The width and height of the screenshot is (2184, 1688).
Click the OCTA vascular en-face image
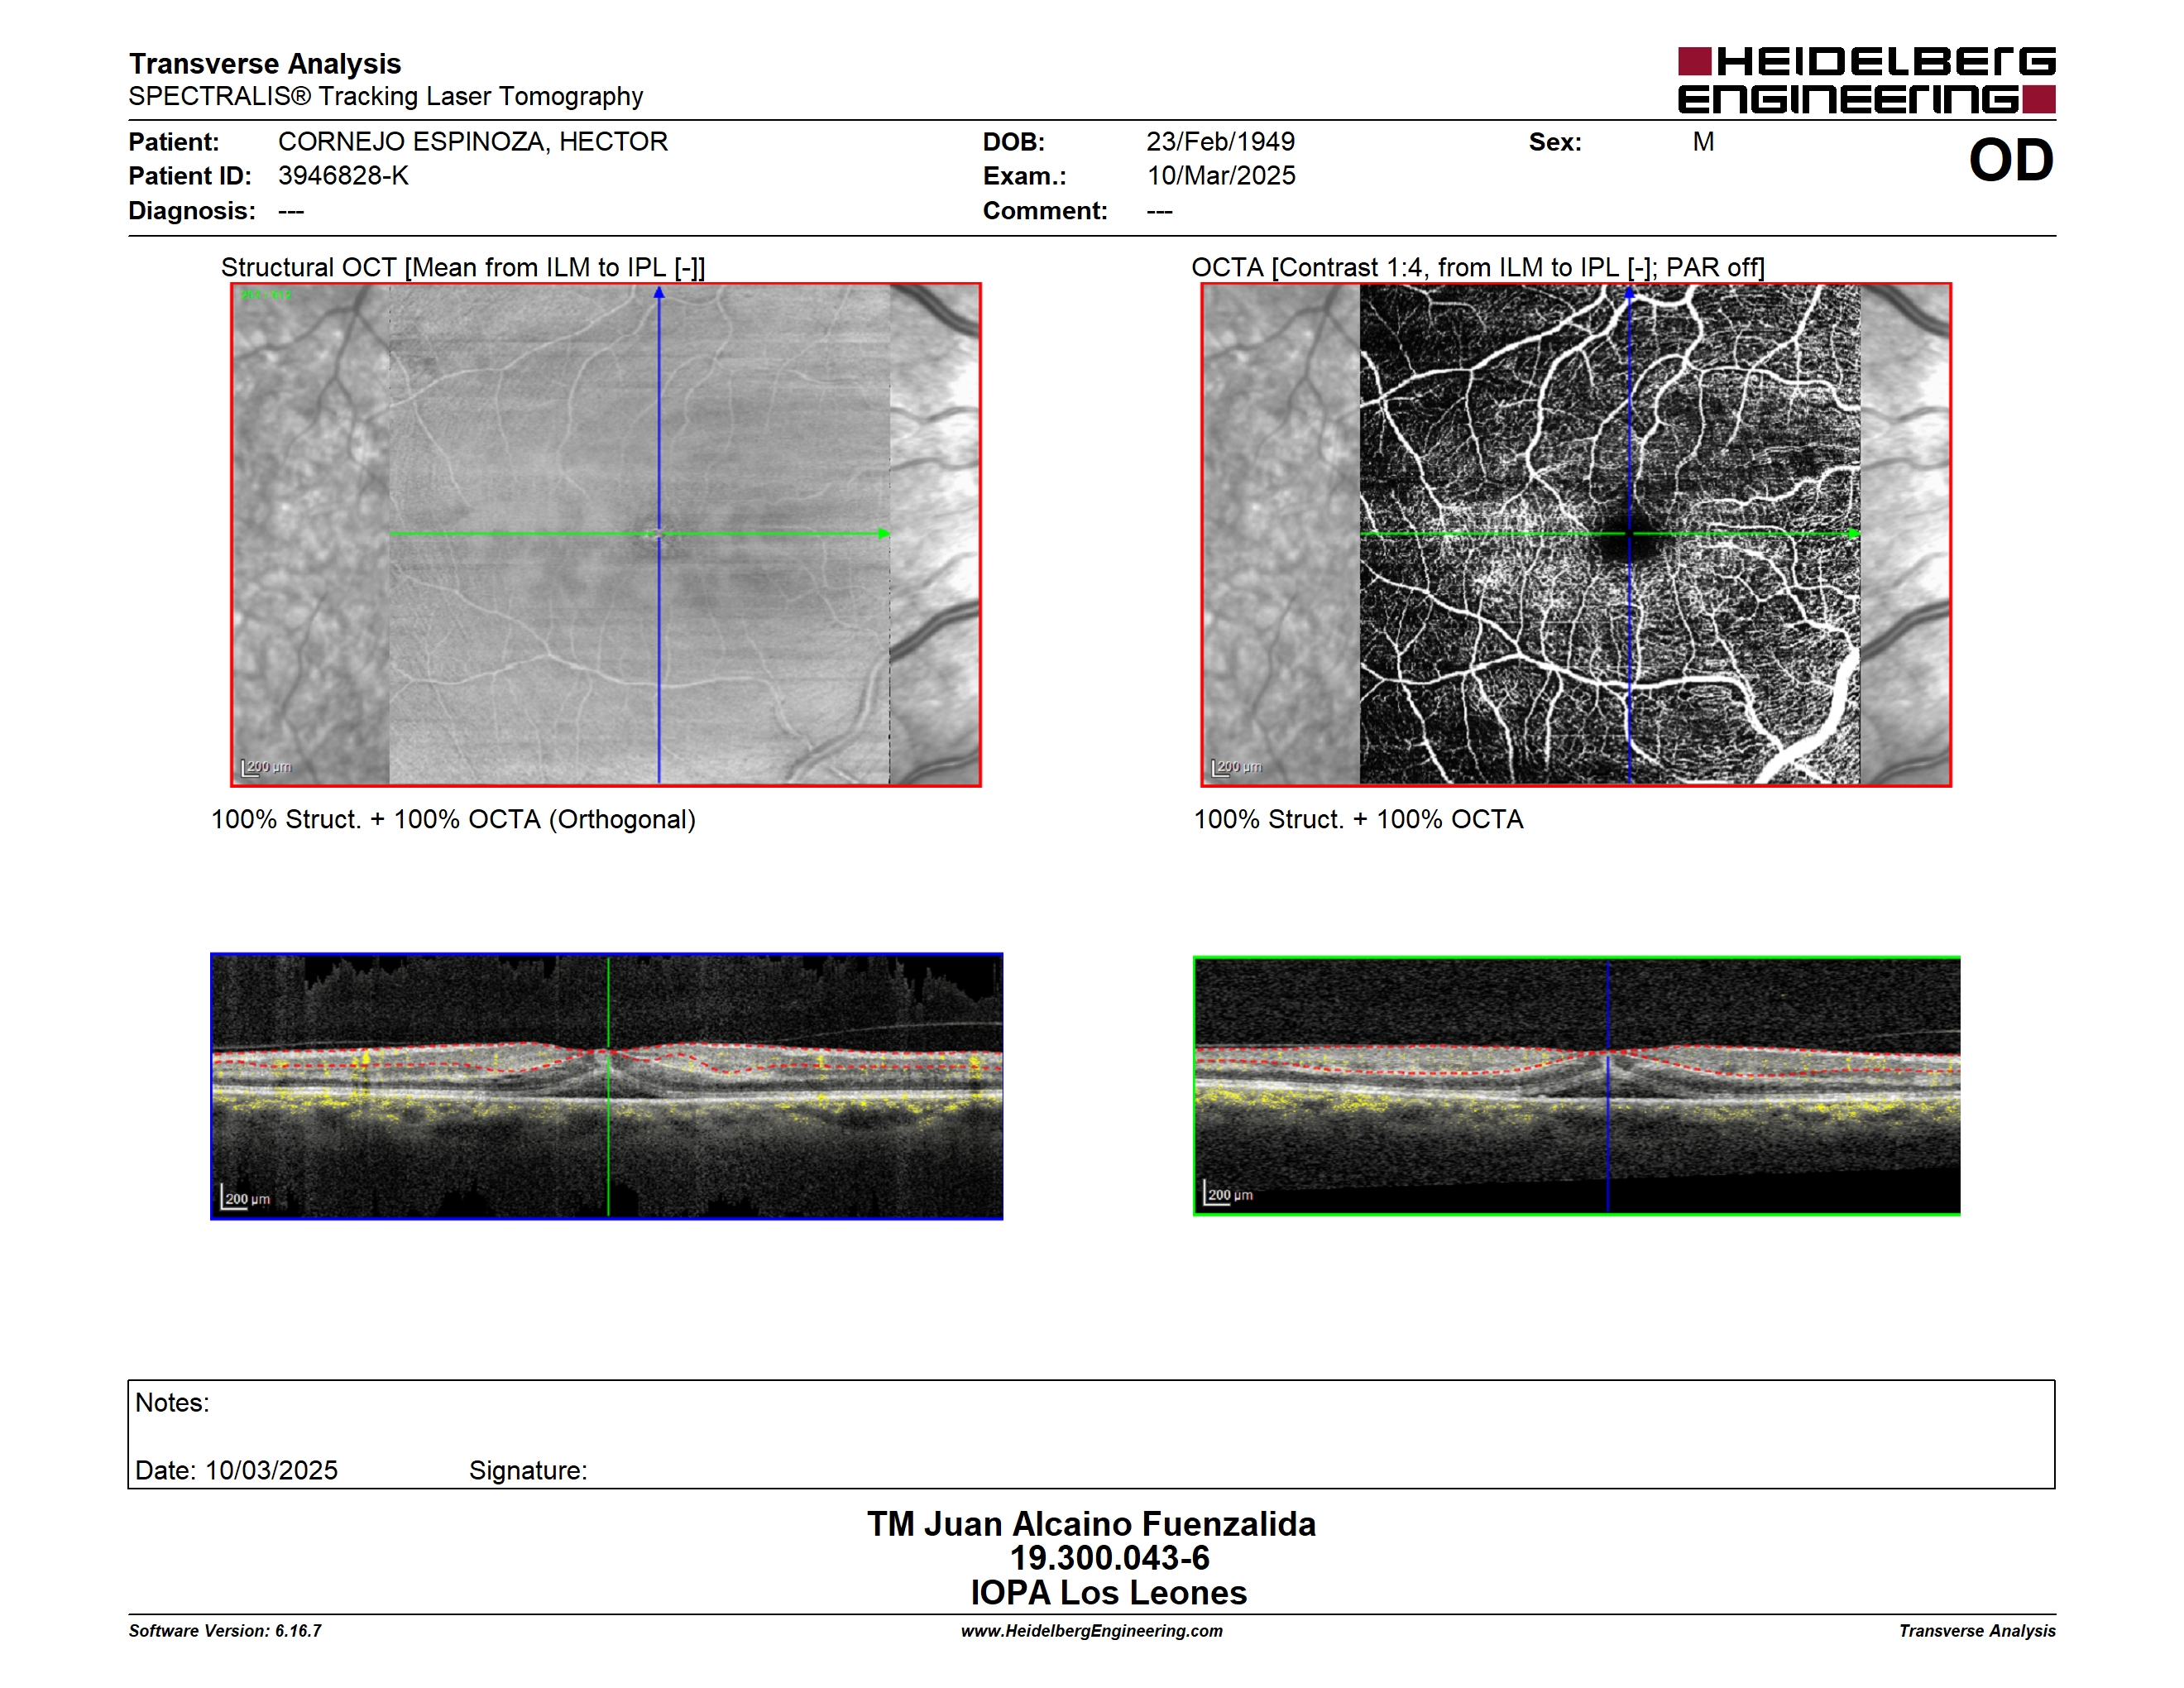point(1576,535)
